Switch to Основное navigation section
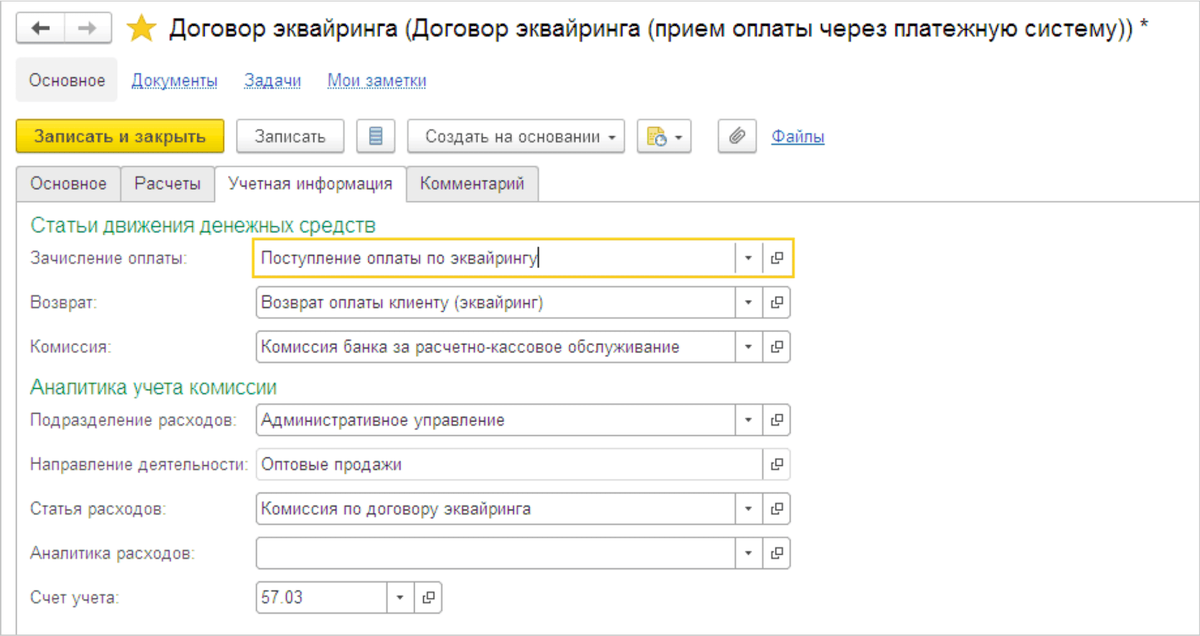Image resolution: width=1200 pixels, height=636 pixels. pyautogui.click(x=67, y=81)
